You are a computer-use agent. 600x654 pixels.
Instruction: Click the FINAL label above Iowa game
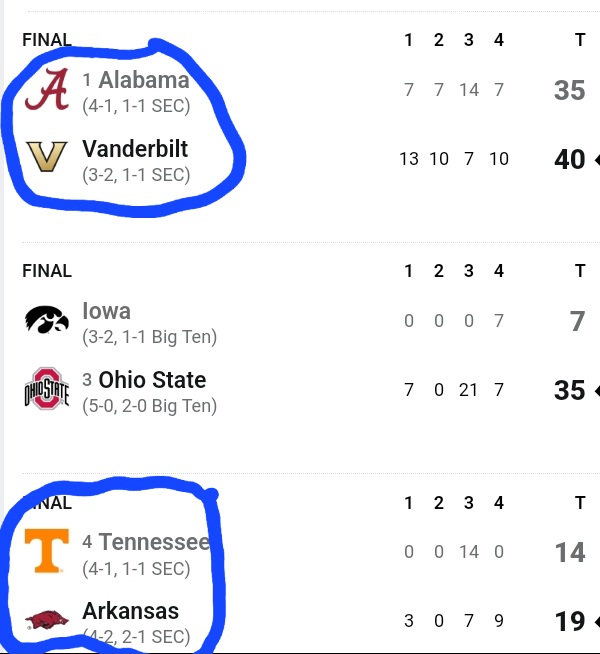pyautogui.click(x=47, y=271)
